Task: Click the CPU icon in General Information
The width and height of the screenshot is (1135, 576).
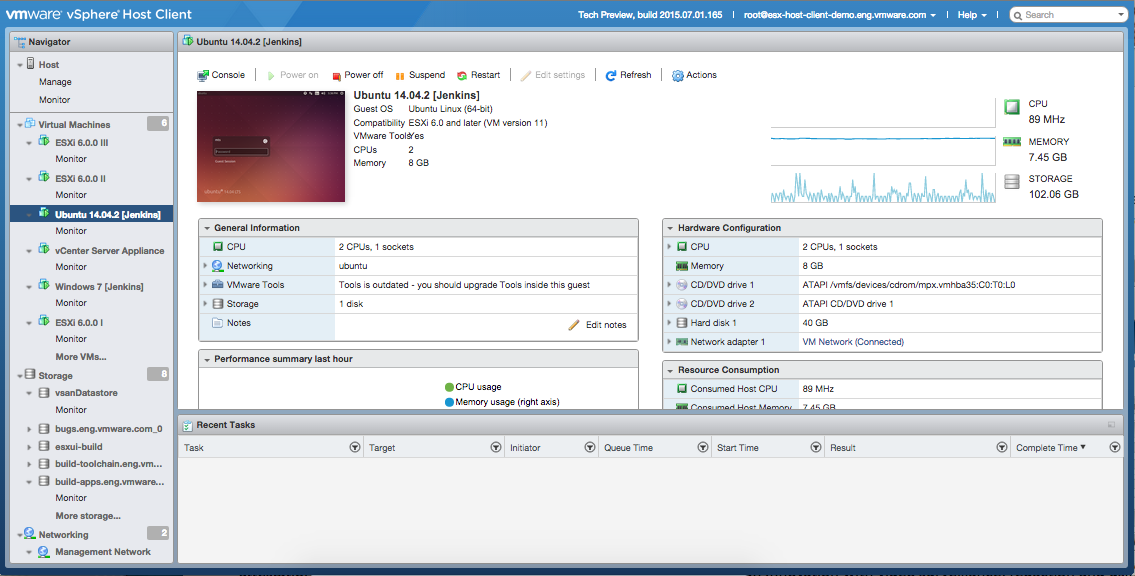Action: click(218, 247)
